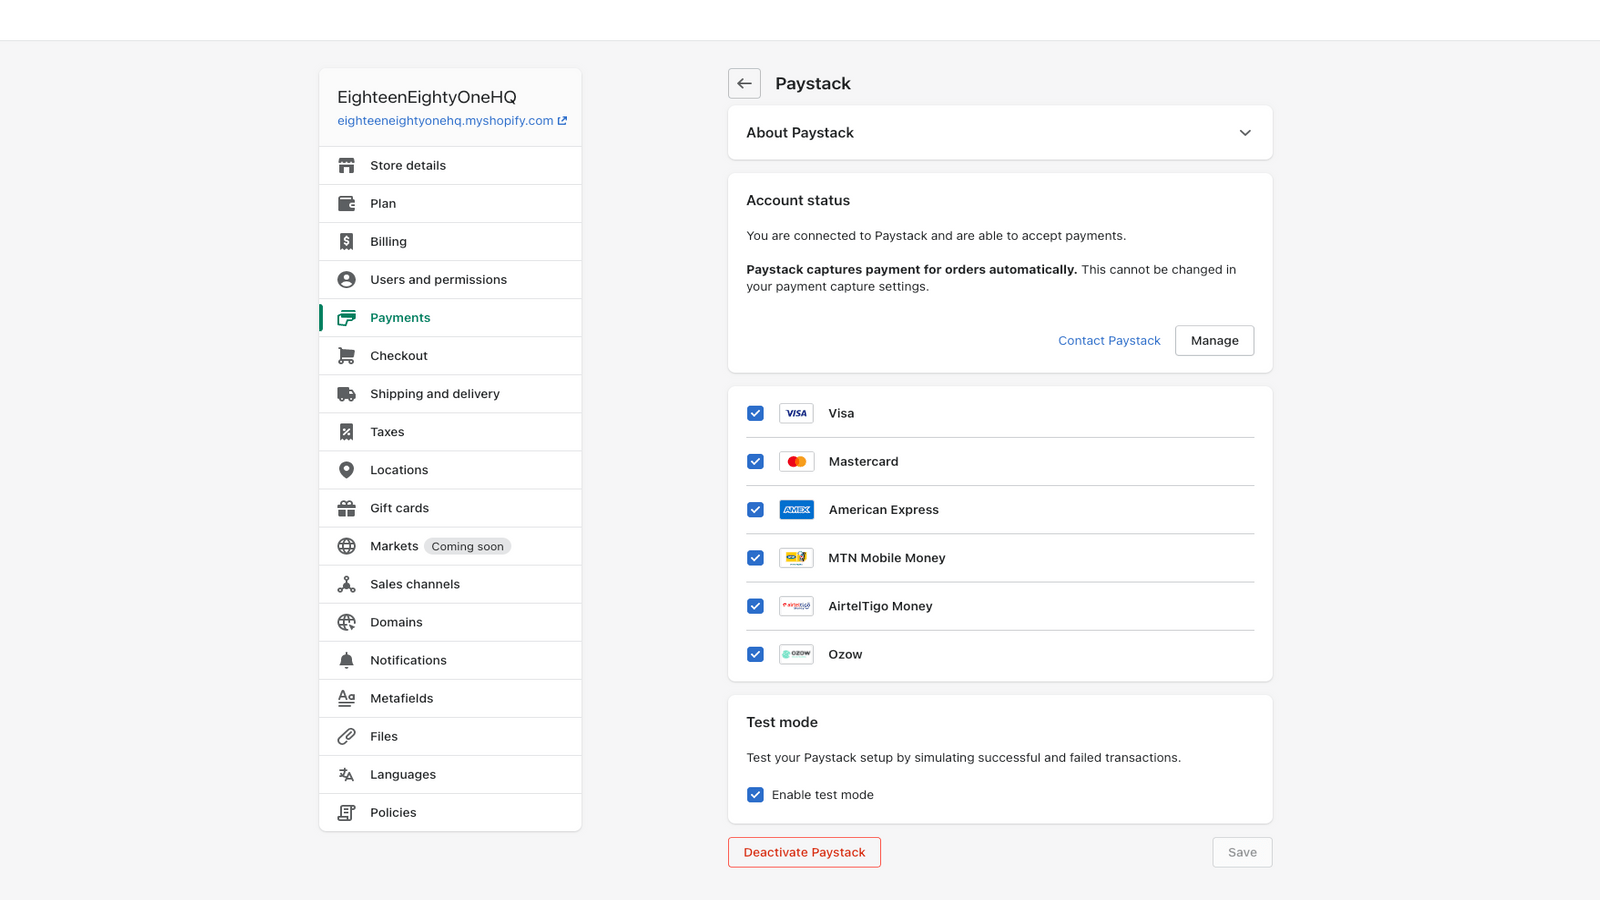Open Checkout settings
This screenshot has width=1600, height=900.
(x=450, y=355)
